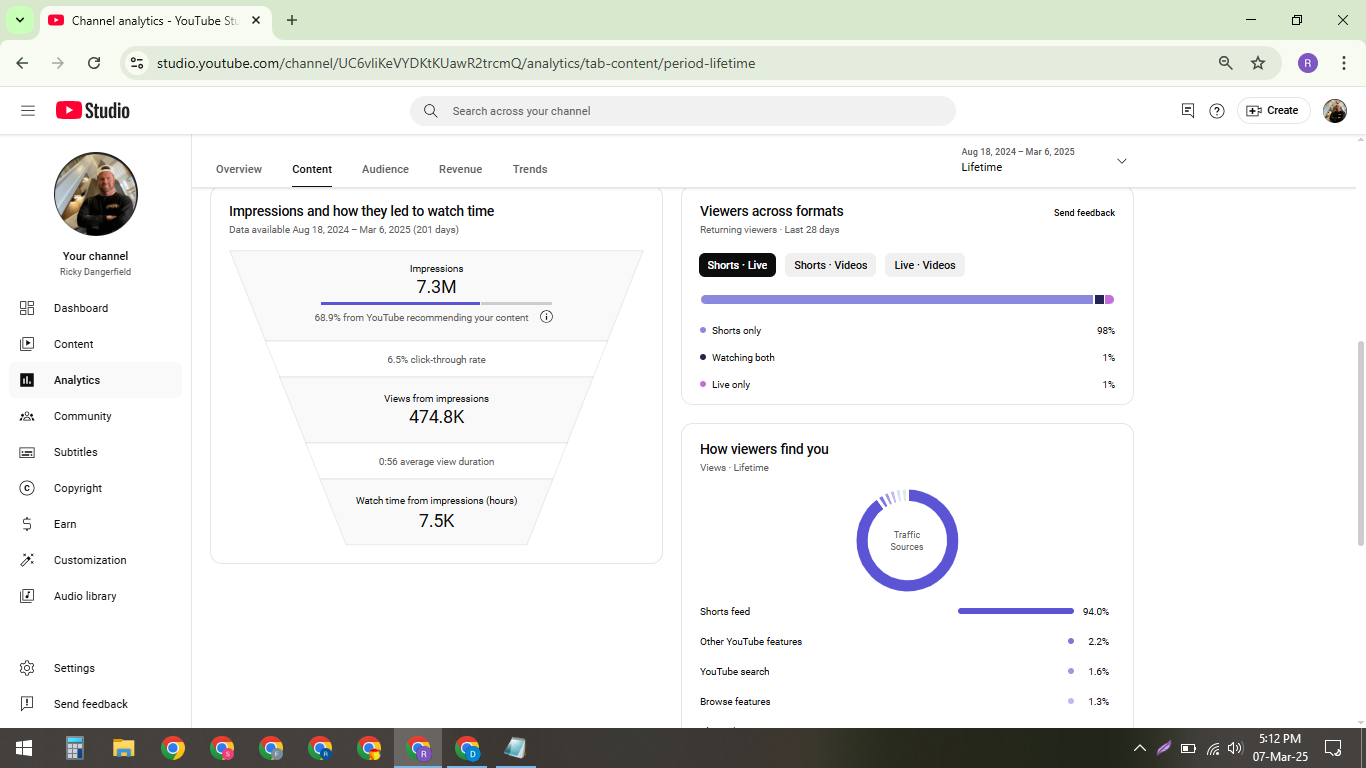Screen dimensions: 1366x768
Task: Switch to the Audience tab
Action: click(385, 169)
